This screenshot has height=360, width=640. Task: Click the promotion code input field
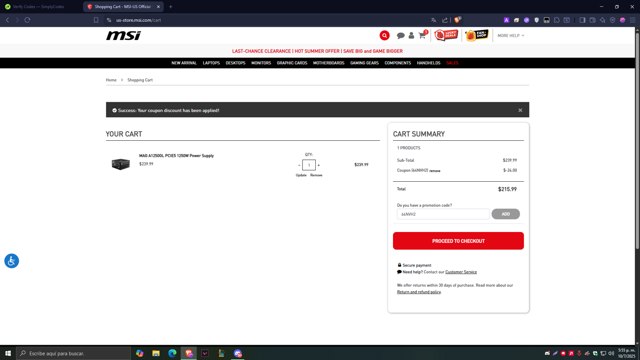(443, 214)
